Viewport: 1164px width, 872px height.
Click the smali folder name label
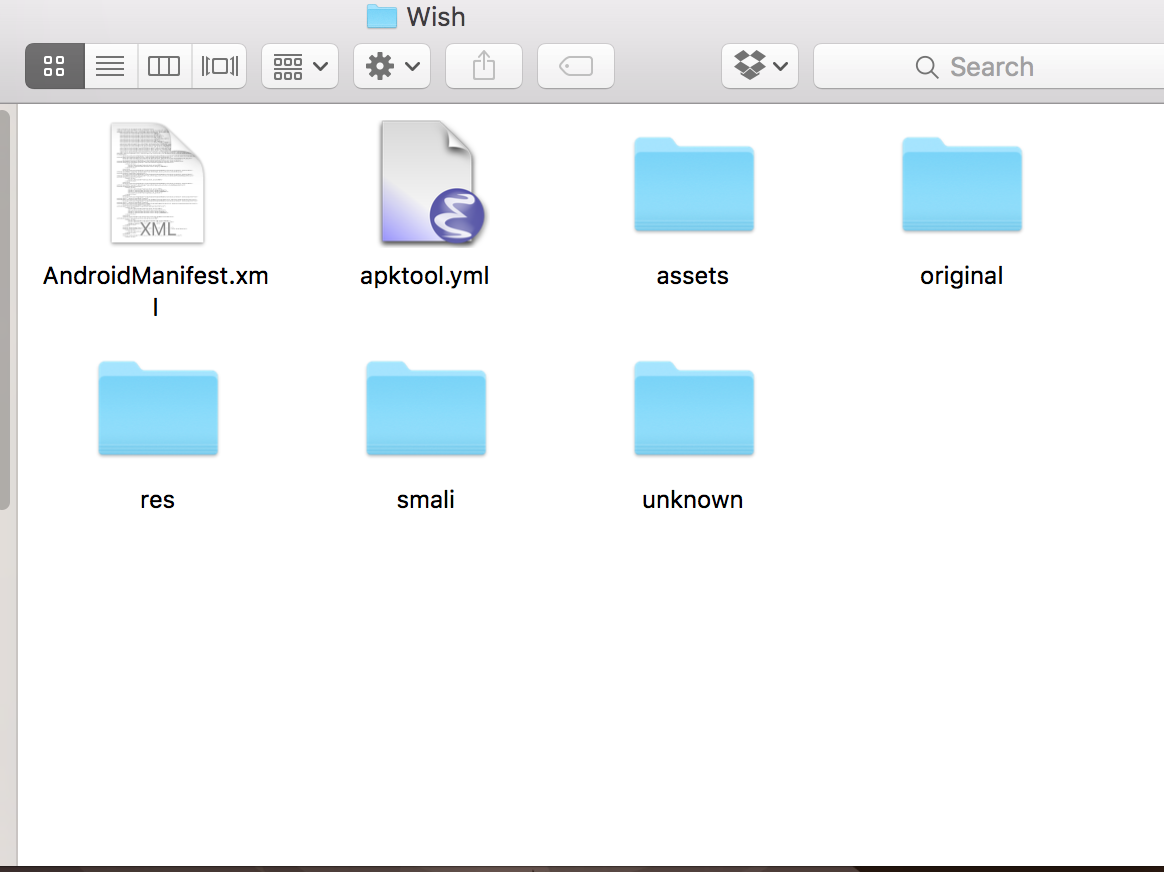coord(425,499)
